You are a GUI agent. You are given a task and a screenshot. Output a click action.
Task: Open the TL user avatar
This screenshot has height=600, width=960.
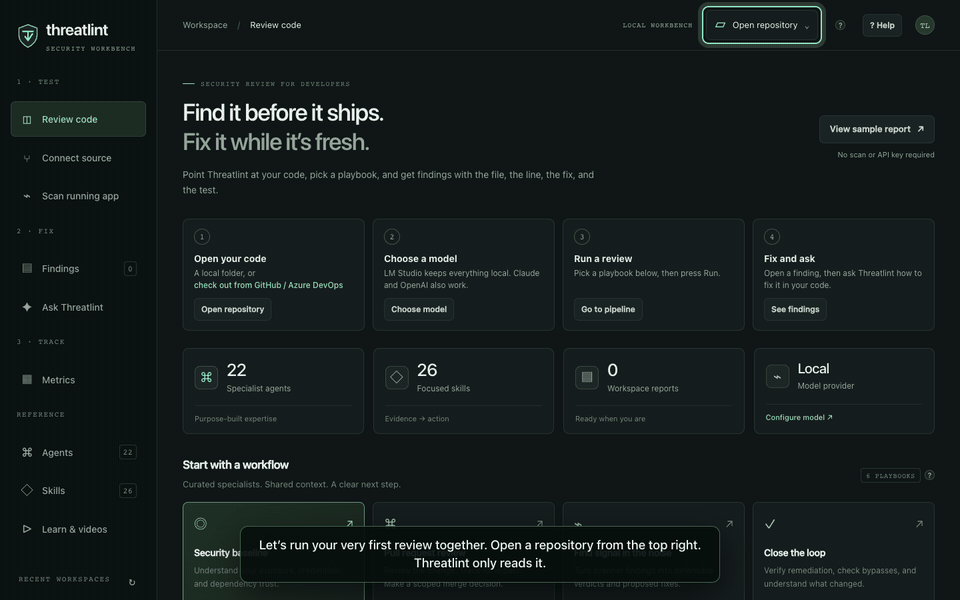[924, 25]
